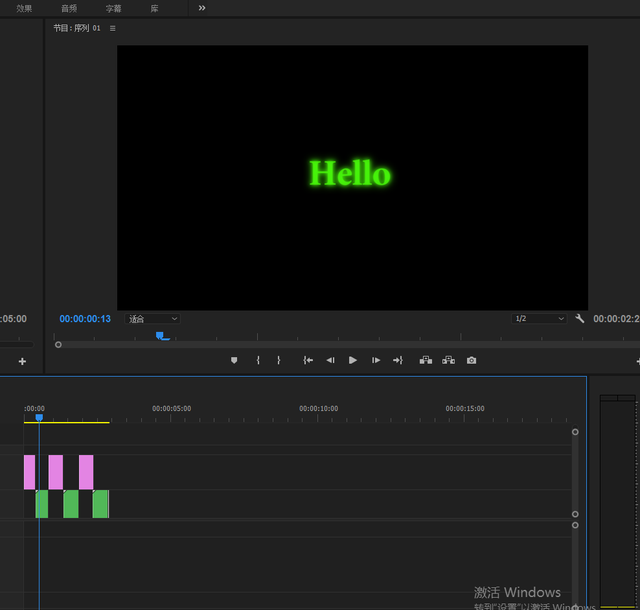Step back one frame

(x=330, y=360)
